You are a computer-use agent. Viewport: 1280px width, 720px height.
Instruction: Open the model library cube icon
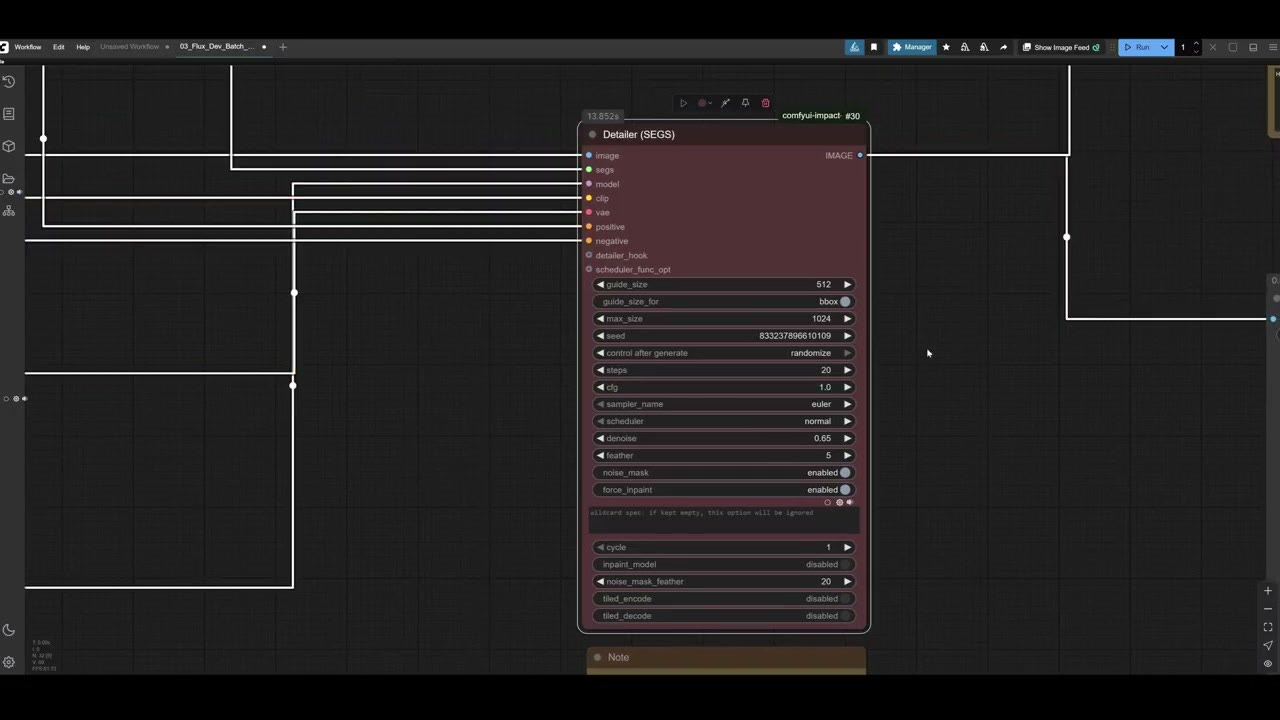(x=9, y=146)
